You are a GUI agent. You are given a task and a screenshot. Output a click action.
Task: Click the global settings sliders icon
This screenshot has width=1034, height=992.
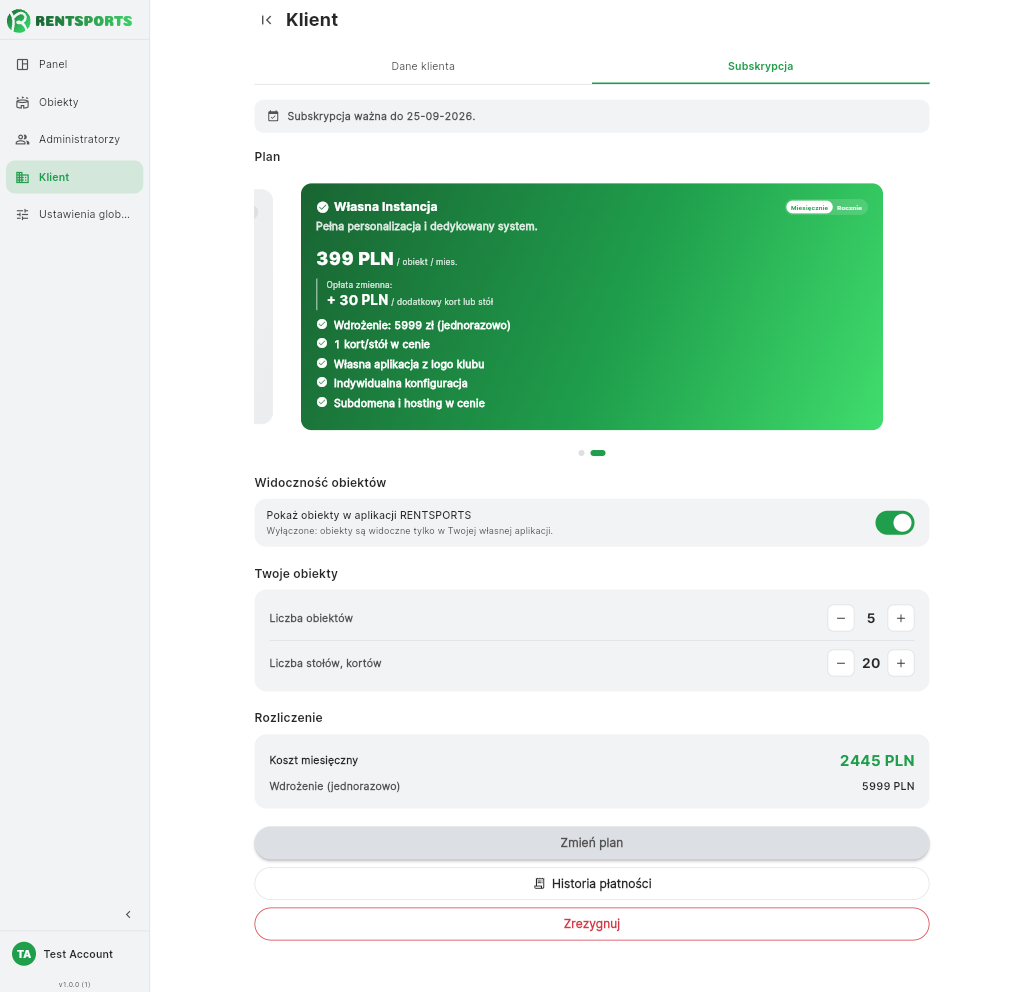pos(22,214)
